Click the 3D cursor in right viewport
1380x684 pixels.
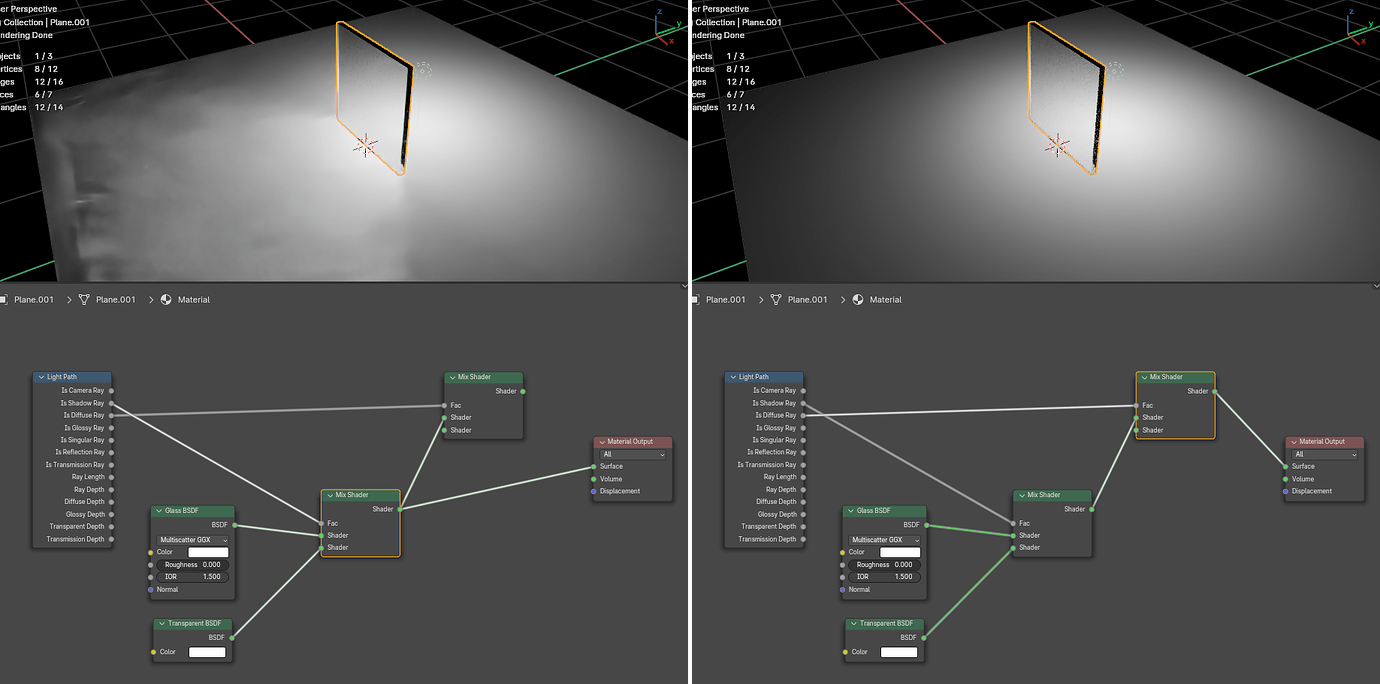[x=1057, y=146]
